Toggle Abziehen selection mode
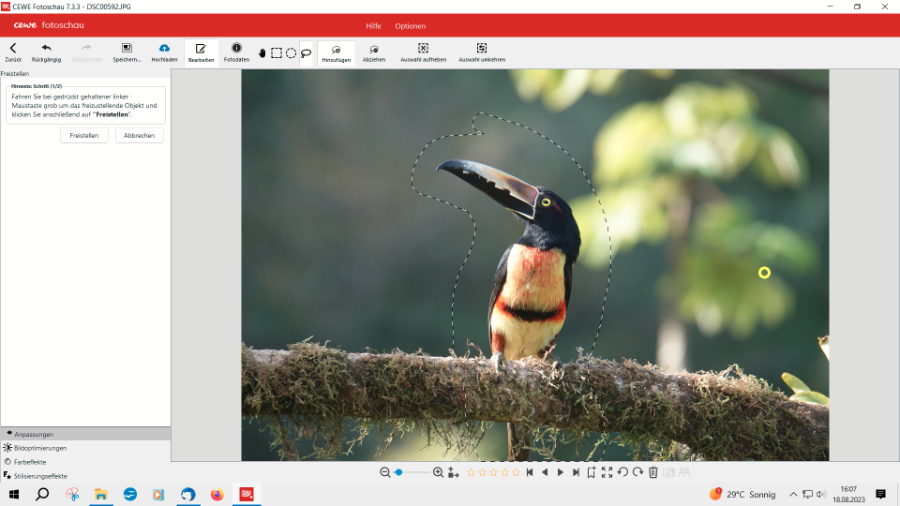The image size is (900, 506). [x=374, y=53]
